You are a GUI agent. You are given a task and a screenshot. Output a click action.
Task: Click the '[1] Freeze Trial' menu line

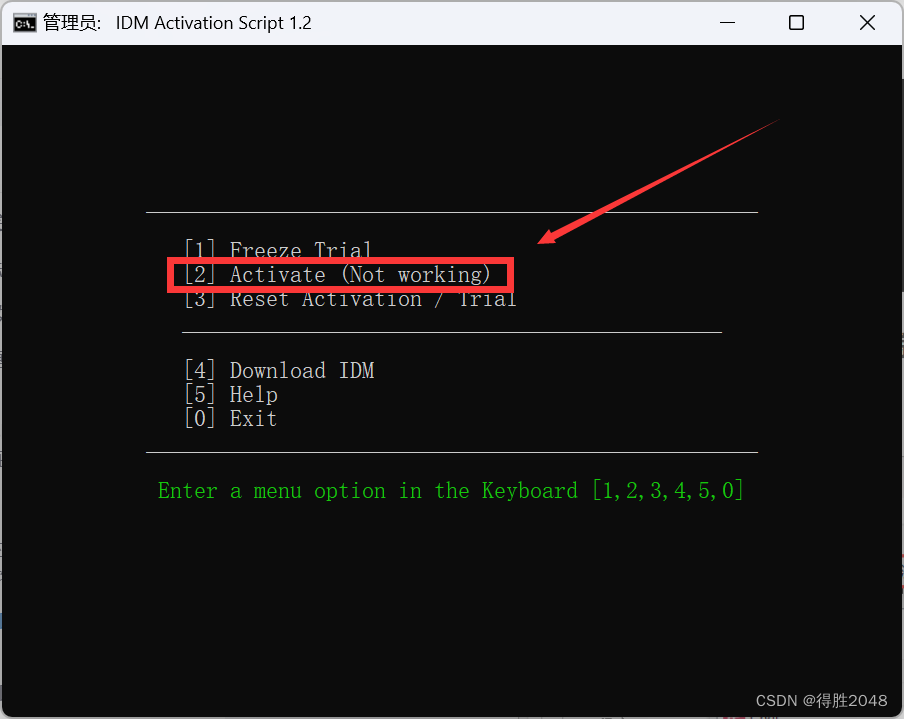pyautogui.click(x=277, y=250)
